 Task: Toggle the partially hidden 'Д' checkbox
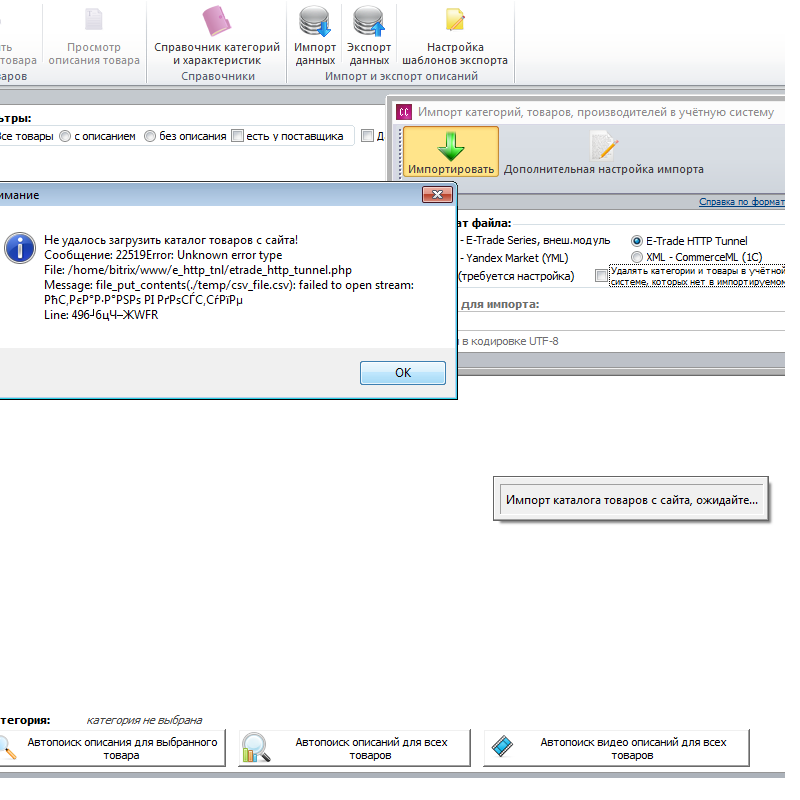point(367,136)
